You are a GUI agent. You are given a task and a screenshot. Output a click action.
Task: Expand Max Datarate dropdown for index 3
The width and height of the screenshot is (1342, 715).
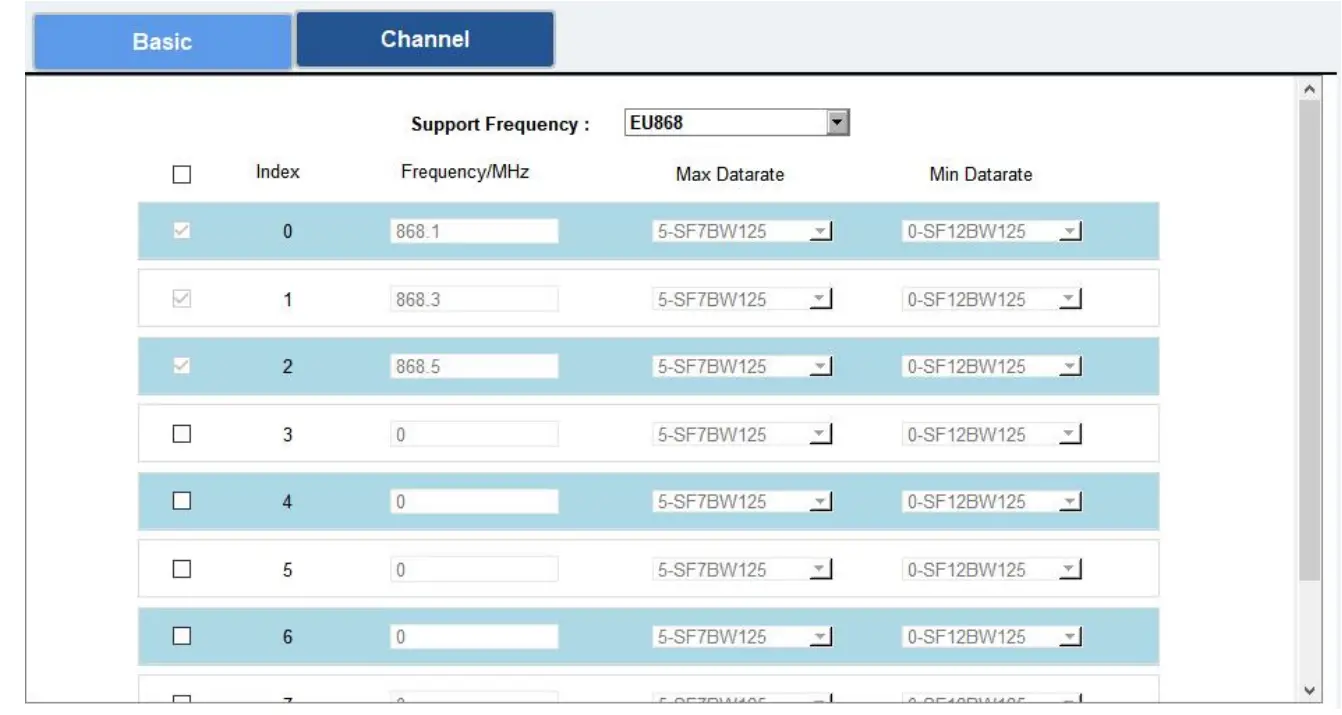742,435
